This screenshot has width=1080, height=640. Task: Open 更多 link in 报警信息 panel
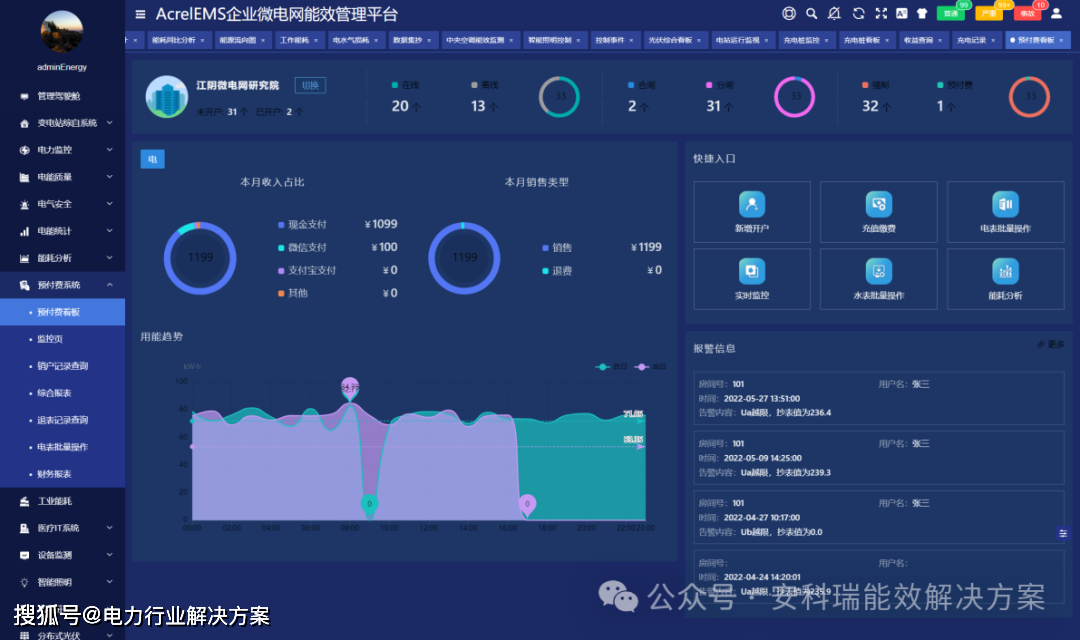[1051, 344]
